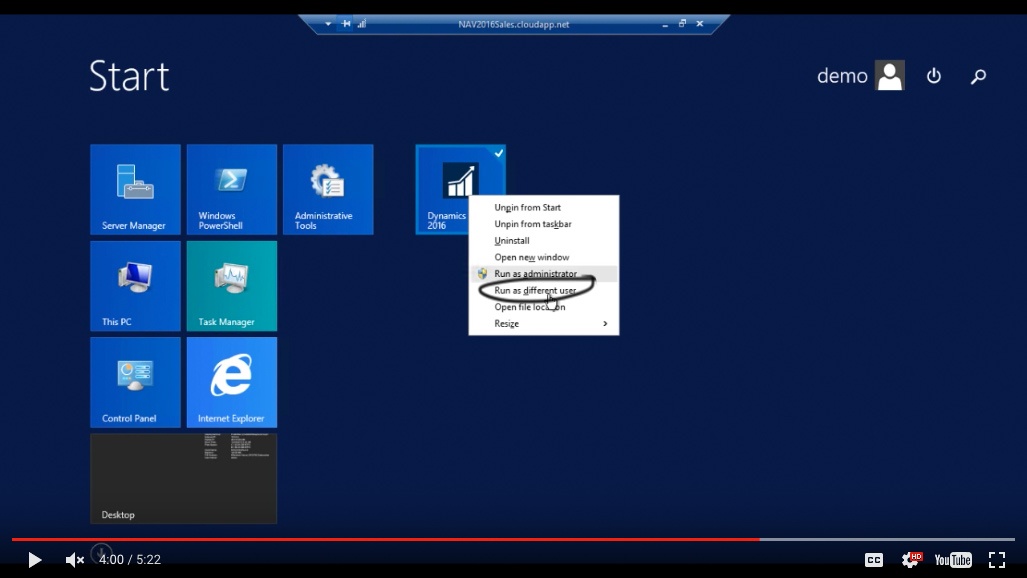The image size is (1027, 578).
Task: Click the power options icon
Action: [x=934, y=76]
